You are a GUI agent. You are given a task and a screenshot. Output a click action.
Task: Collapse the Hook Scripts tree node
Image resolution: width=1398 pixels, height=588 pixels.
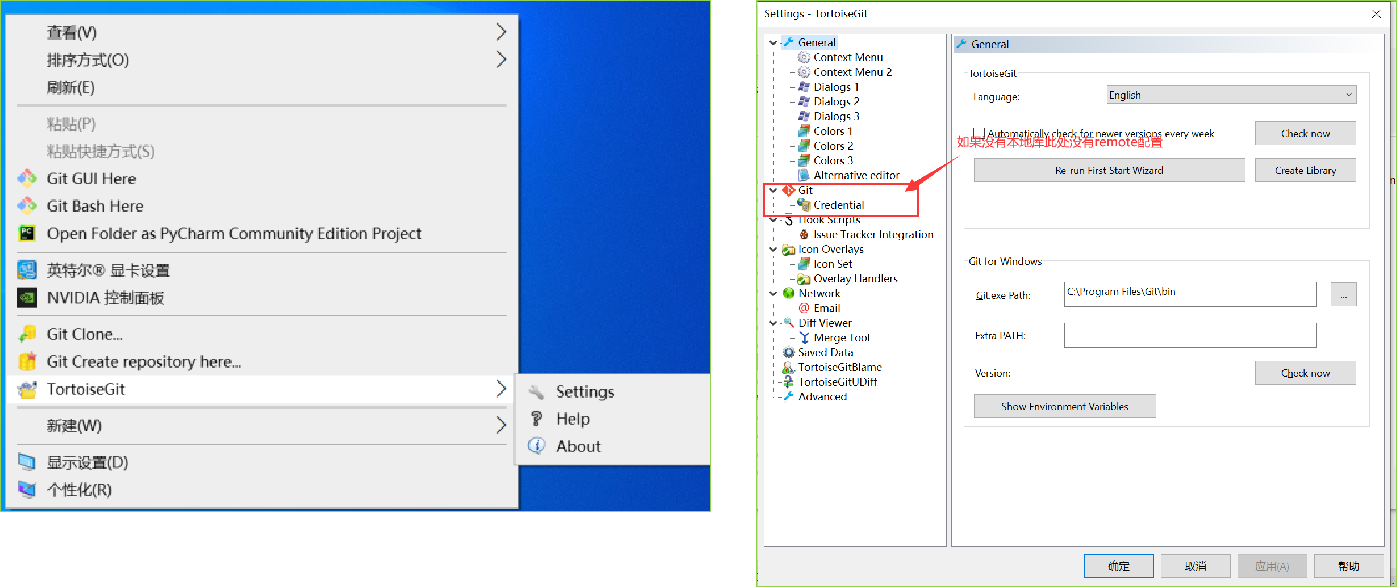772,219
